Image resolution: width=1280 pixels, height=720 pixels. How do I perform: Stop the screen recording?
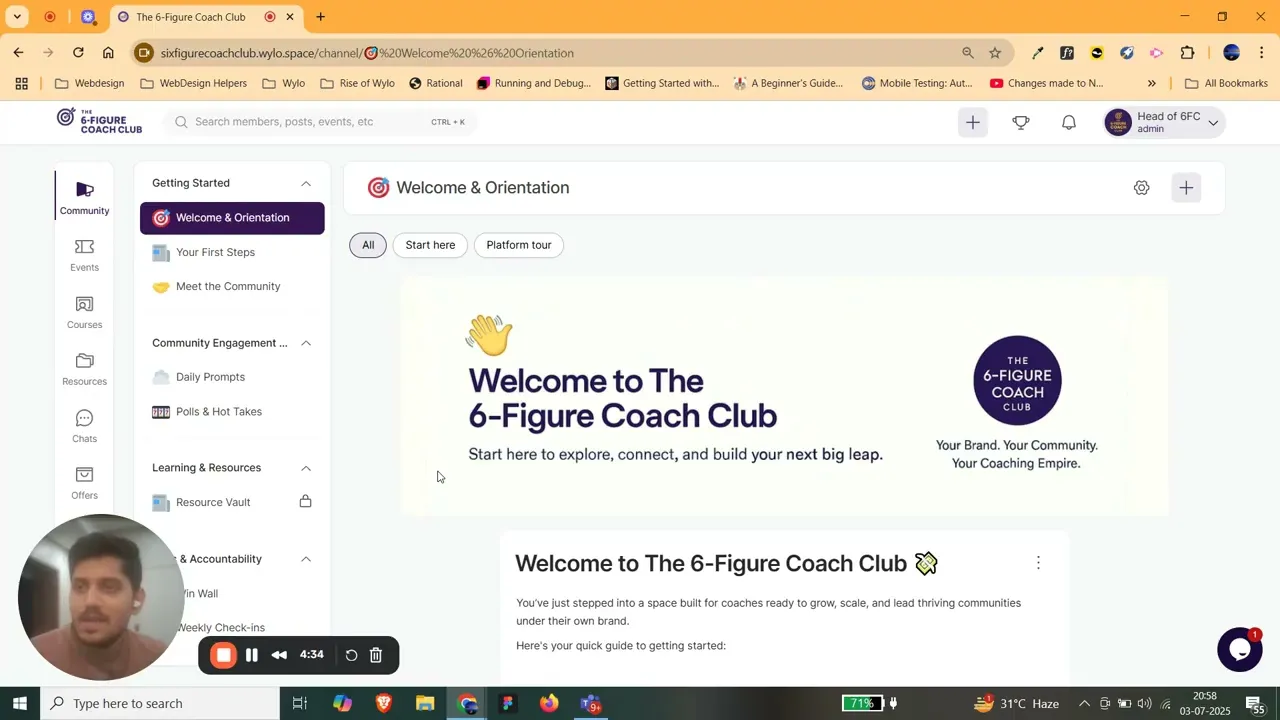pyautogui.click(x=223, y=655)
